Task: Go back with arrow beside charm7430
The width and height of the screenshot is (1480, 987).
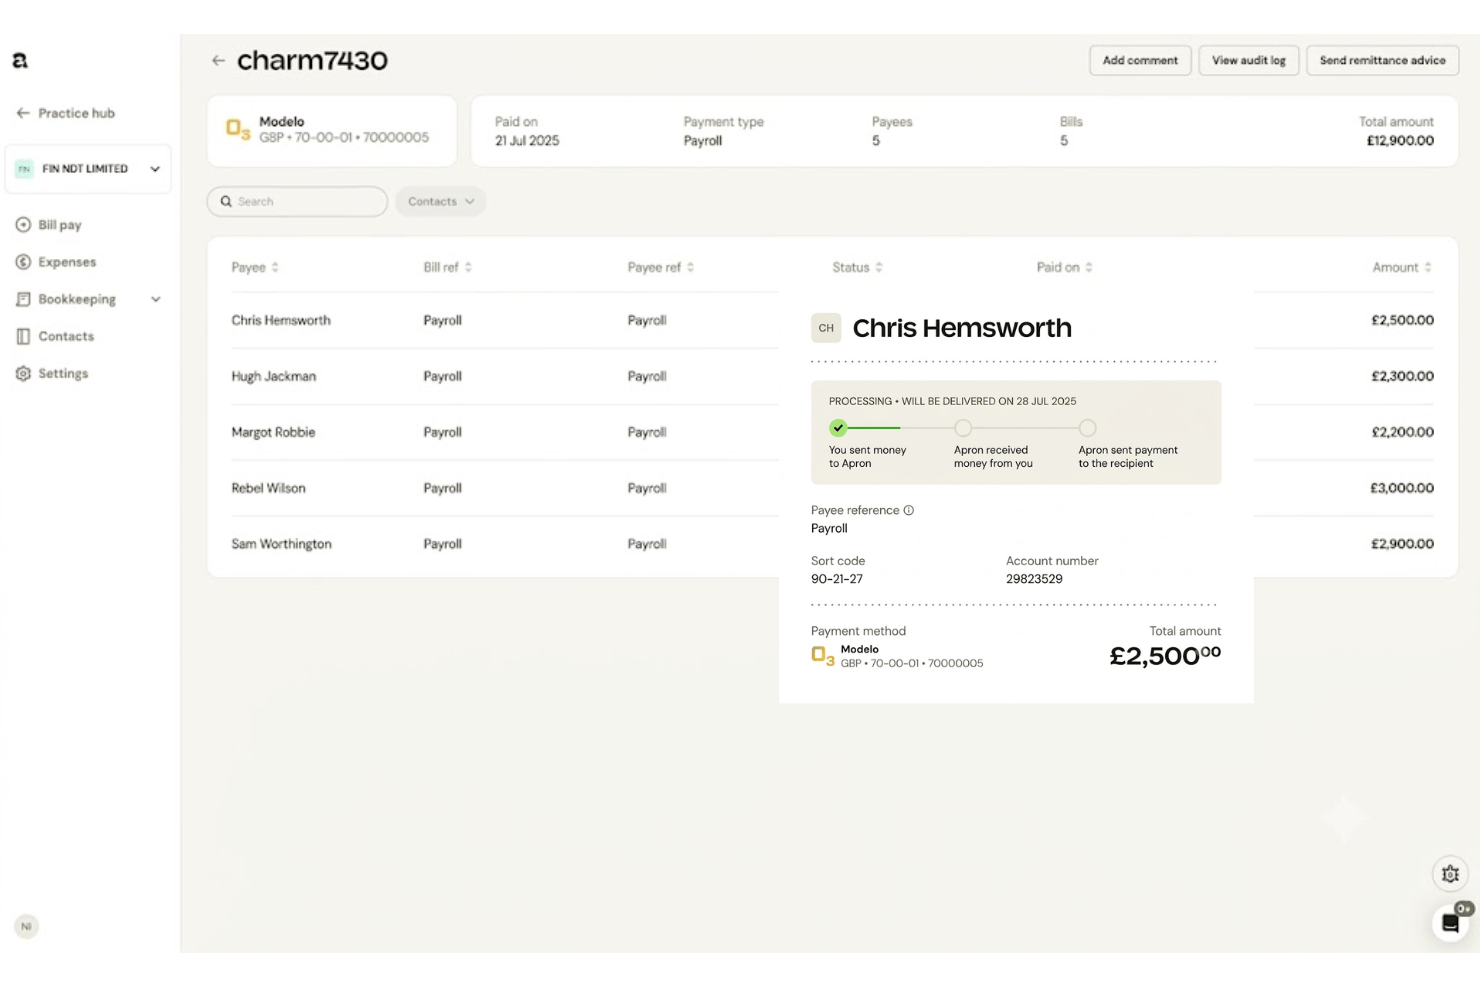Action: pos(218,61)
